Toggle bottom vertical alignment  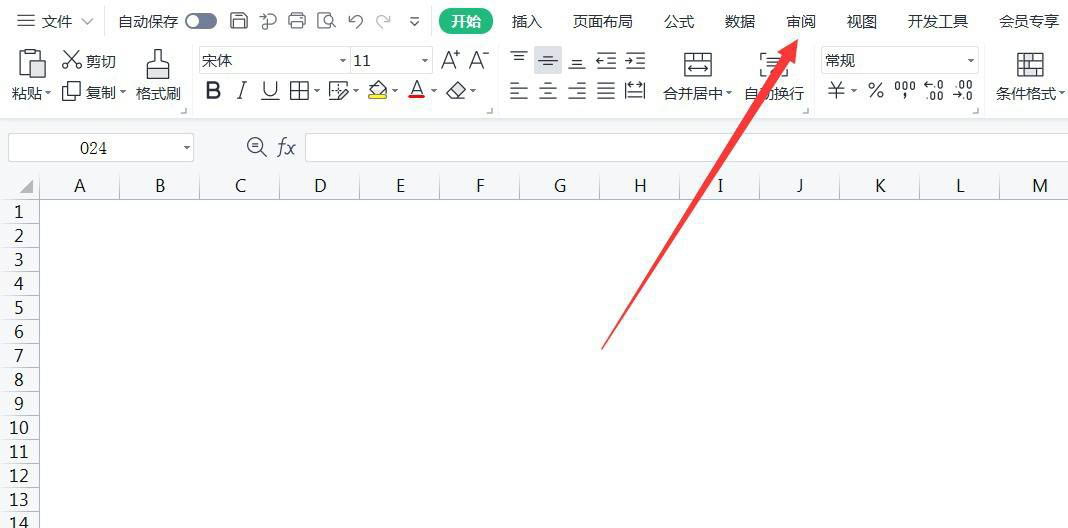[x=577, y=62]
